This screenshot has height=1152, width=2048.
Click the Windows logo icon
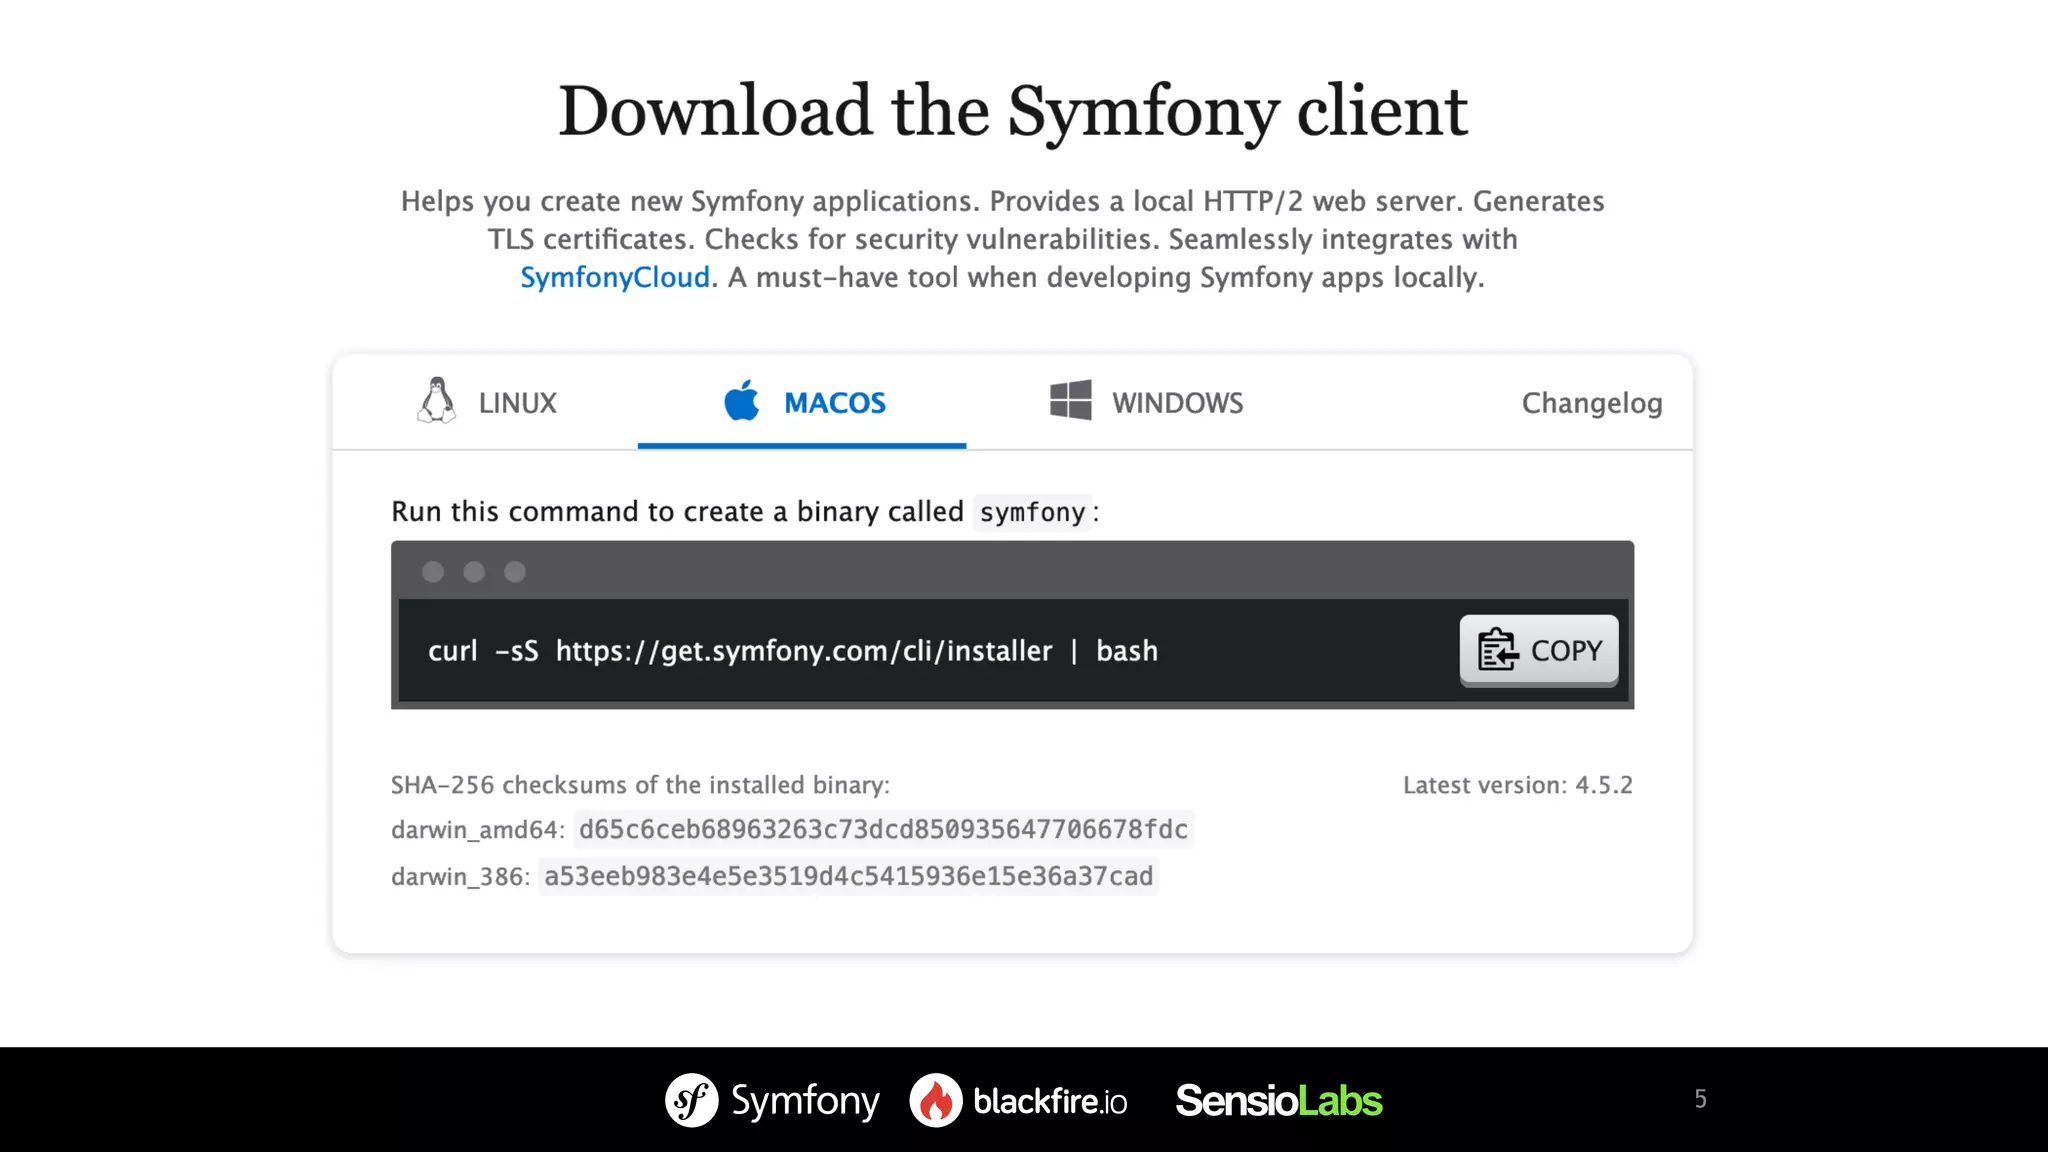(x=1070, y=401)
